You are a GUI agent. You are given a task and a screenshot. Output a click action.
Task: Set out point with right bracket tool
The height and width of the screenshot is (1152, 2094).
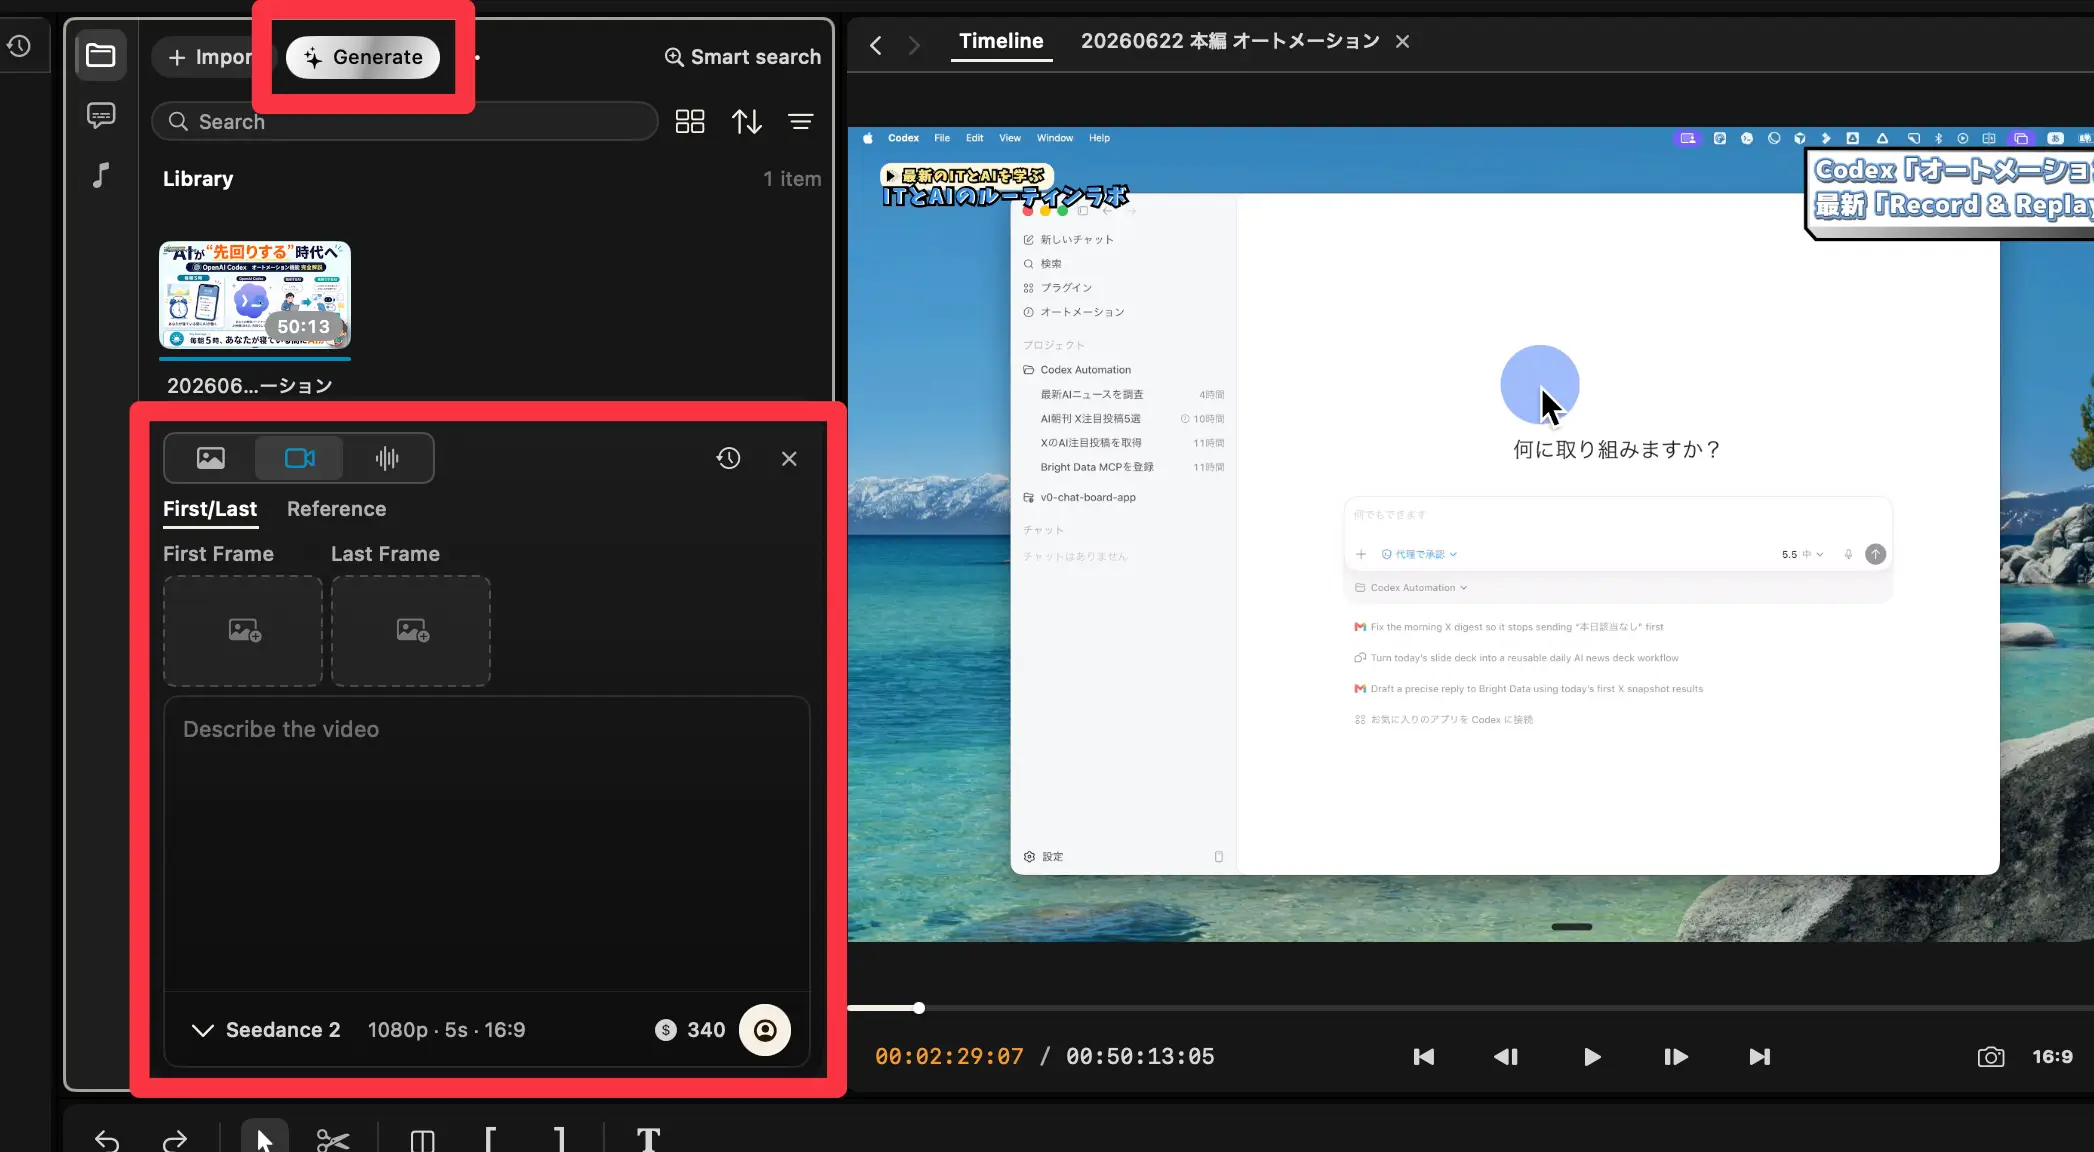(559, 1140)
